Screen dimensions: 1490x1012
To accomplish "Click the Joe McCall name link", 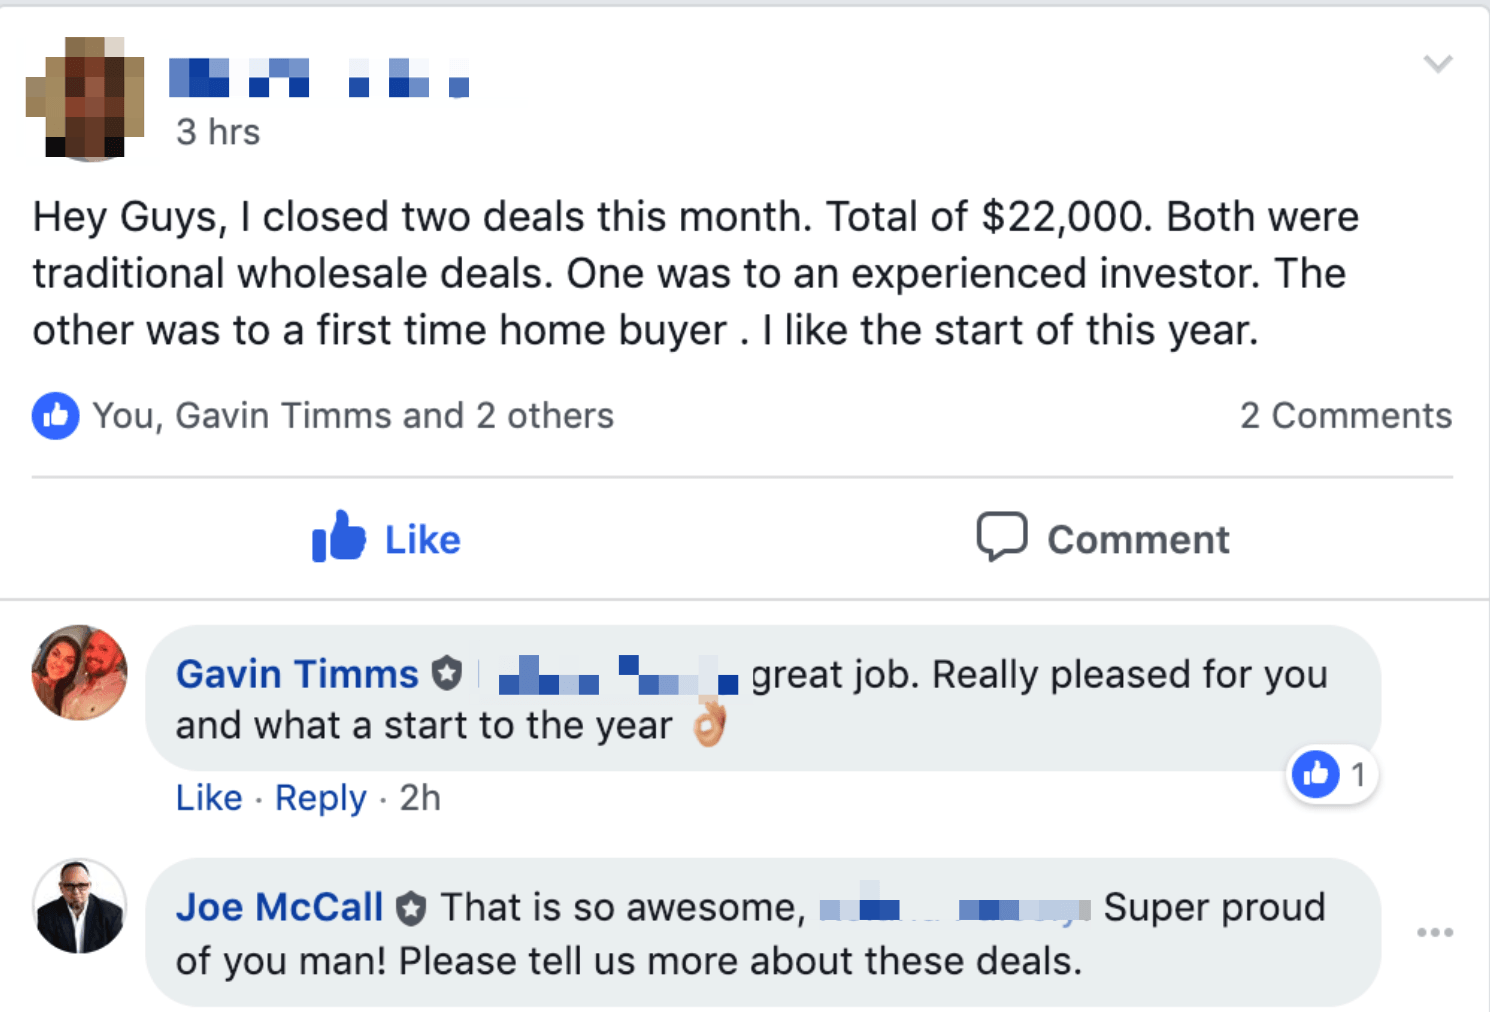I will (x=280, y=908).
